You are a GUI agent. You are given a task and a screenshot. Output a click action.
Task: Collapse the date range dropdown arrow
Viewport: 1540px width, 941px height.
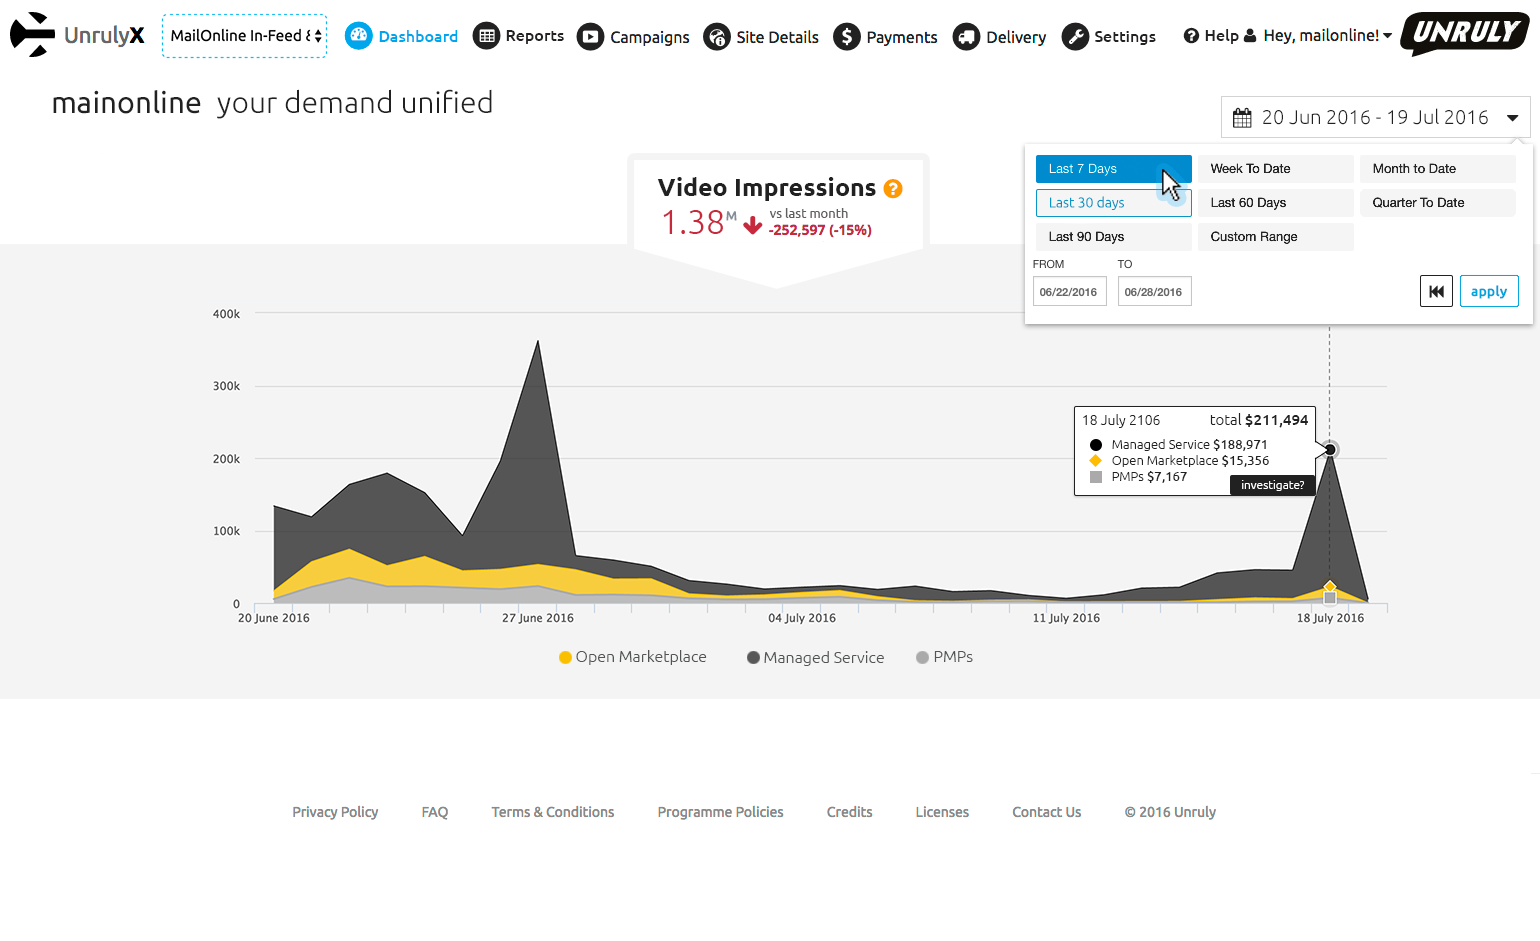pos(1513,118)
